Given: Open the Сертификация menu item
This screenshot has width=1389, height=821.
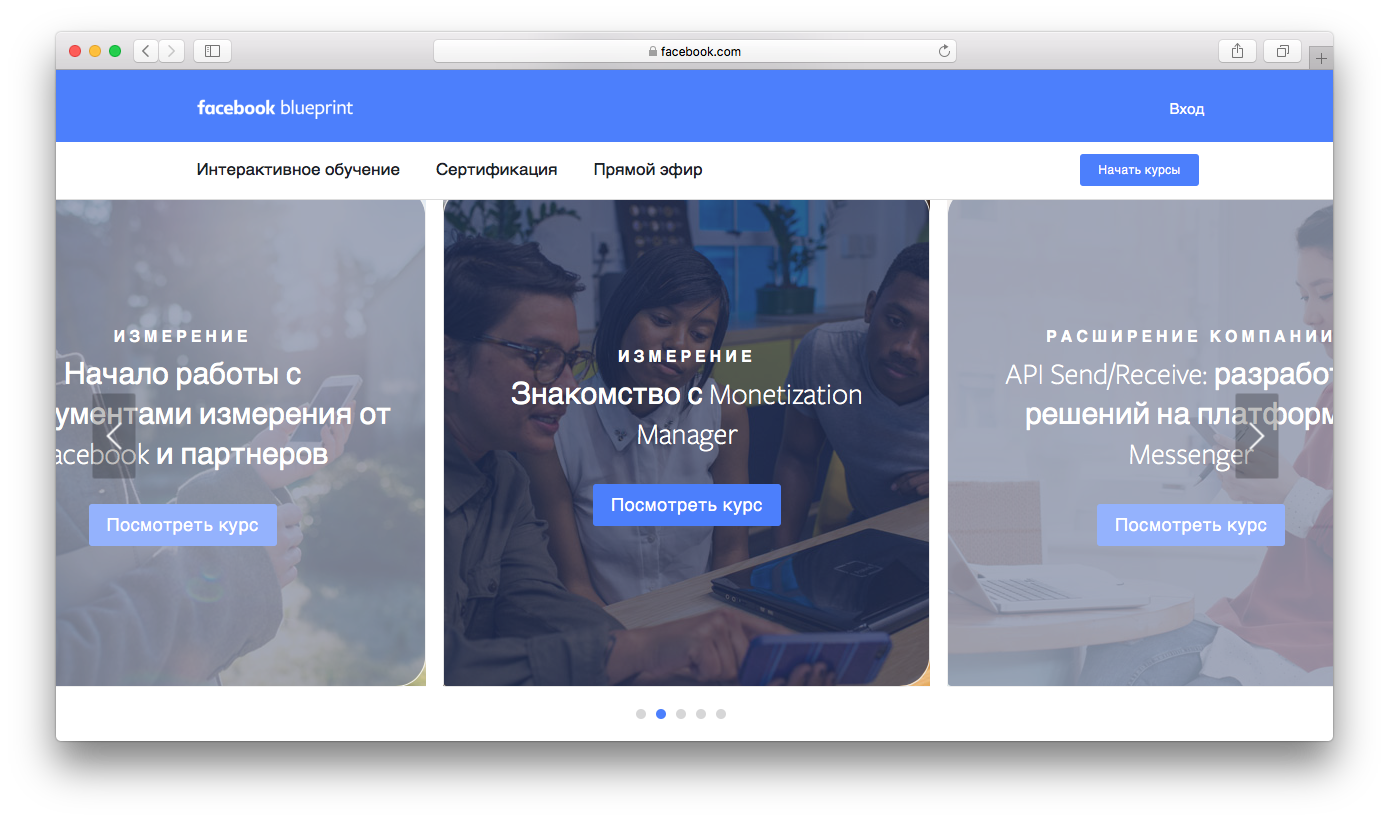Looking at the screenshot, I should 496,169.
